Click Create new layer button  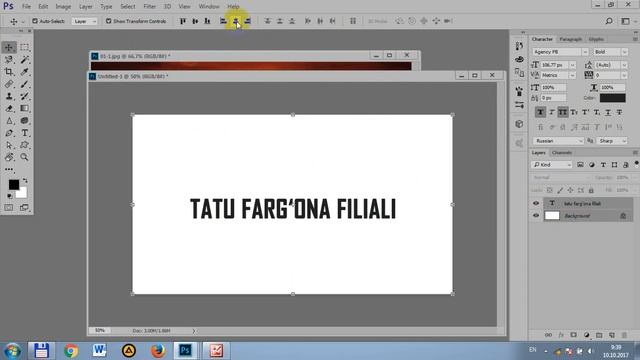[611, 335]
